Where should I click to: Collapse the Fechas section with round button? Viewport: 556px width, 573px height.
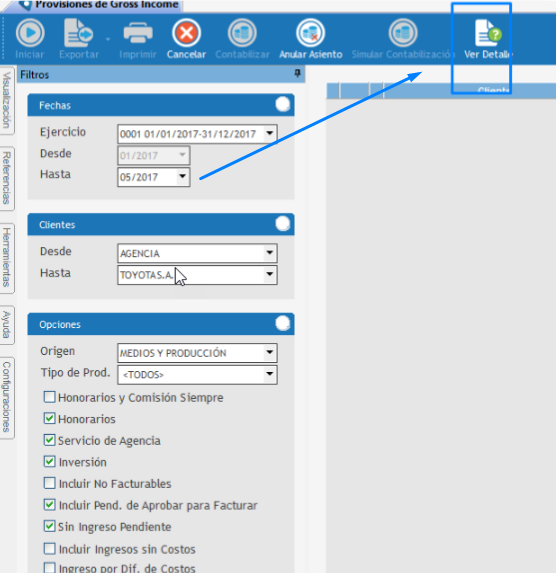click(x=283, y=105)
